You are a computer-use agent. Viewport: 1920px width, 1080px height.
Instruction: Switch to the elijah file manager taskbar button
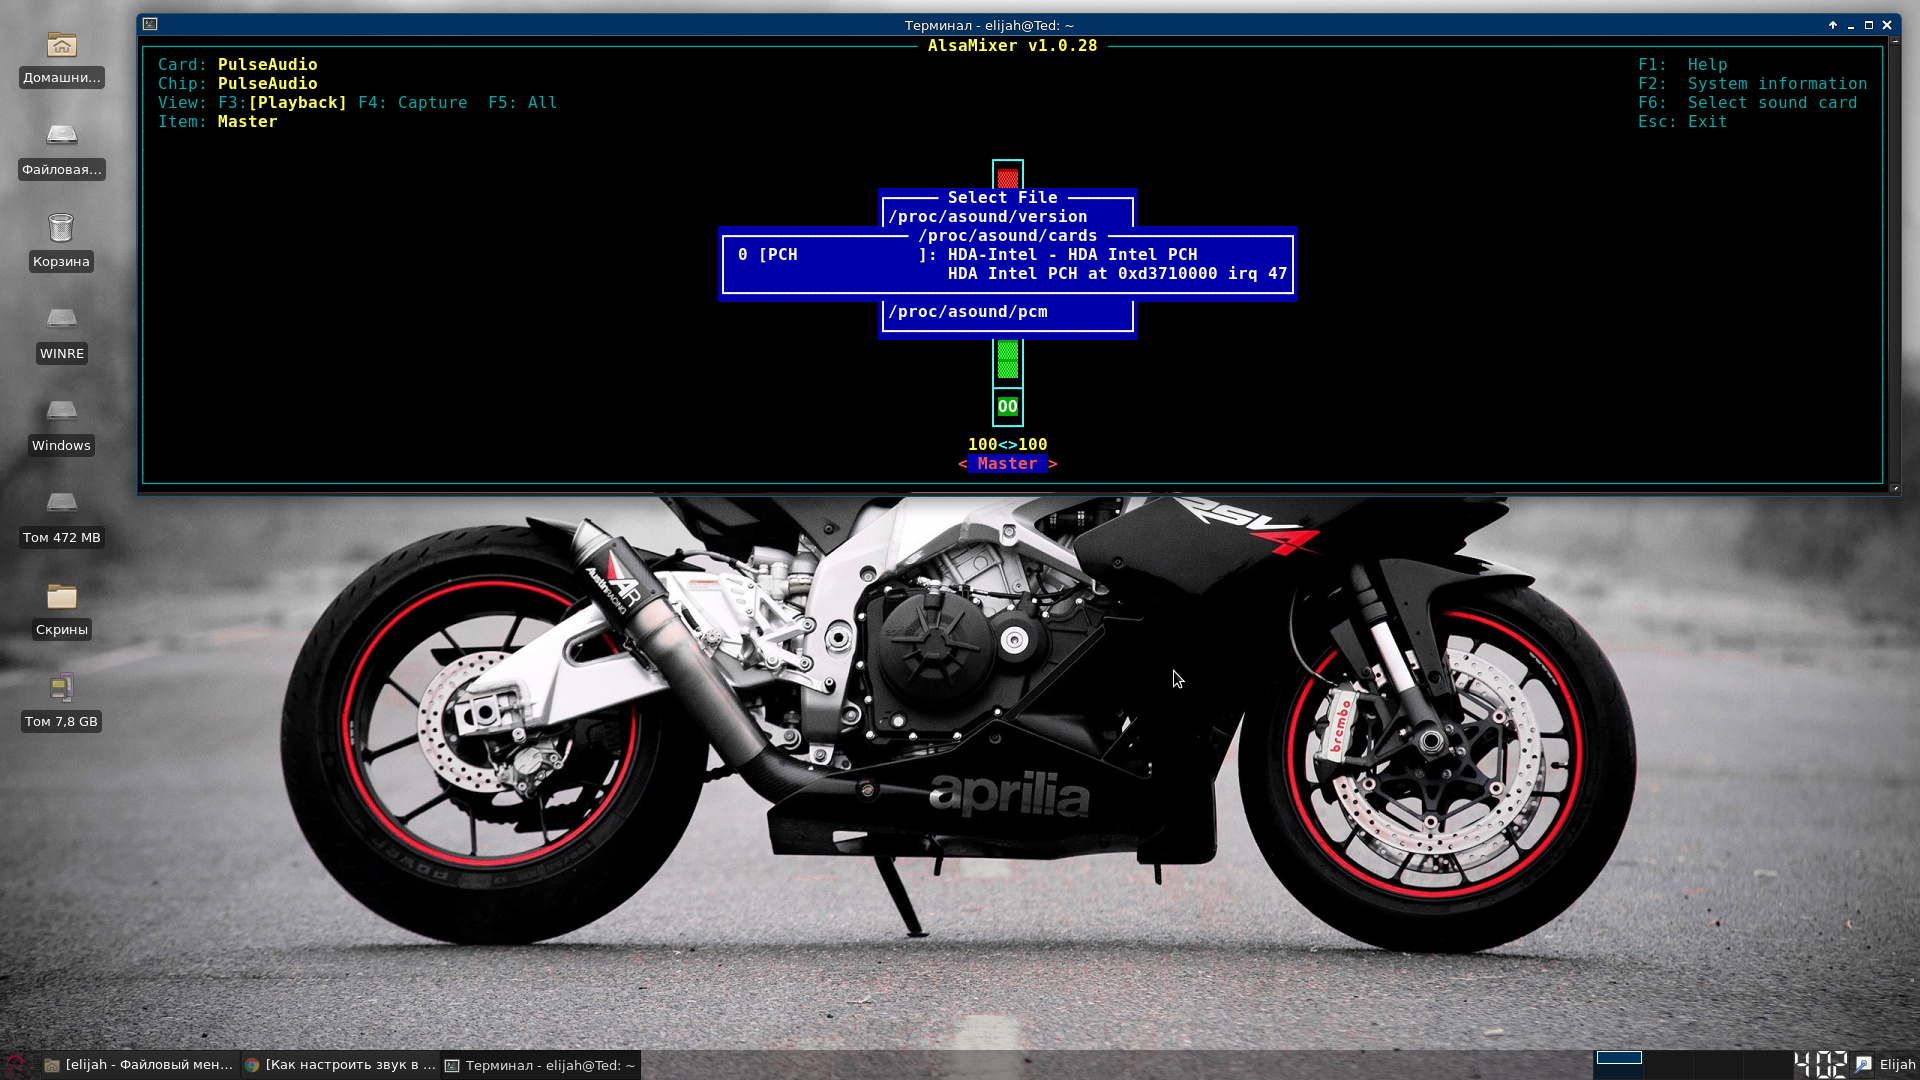pos(140,1065)
